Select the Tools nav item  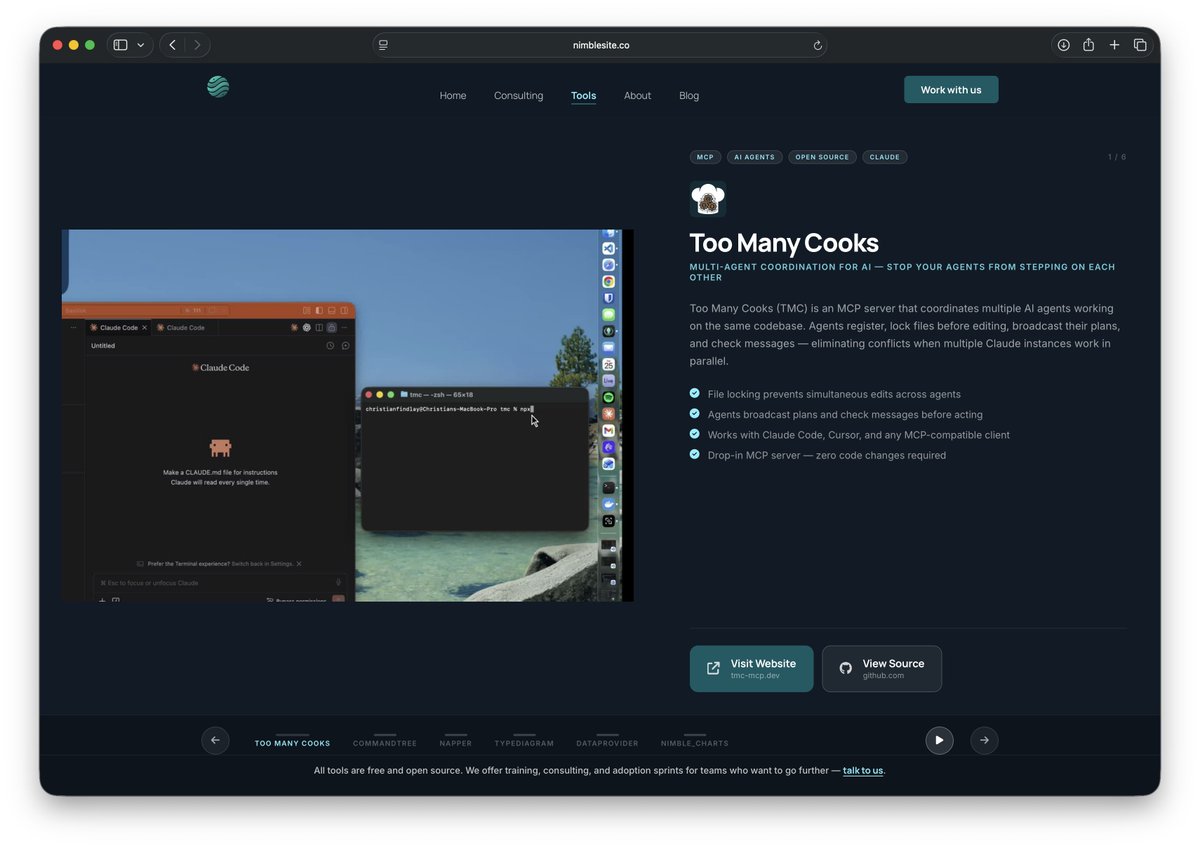(x=584, y=96)
